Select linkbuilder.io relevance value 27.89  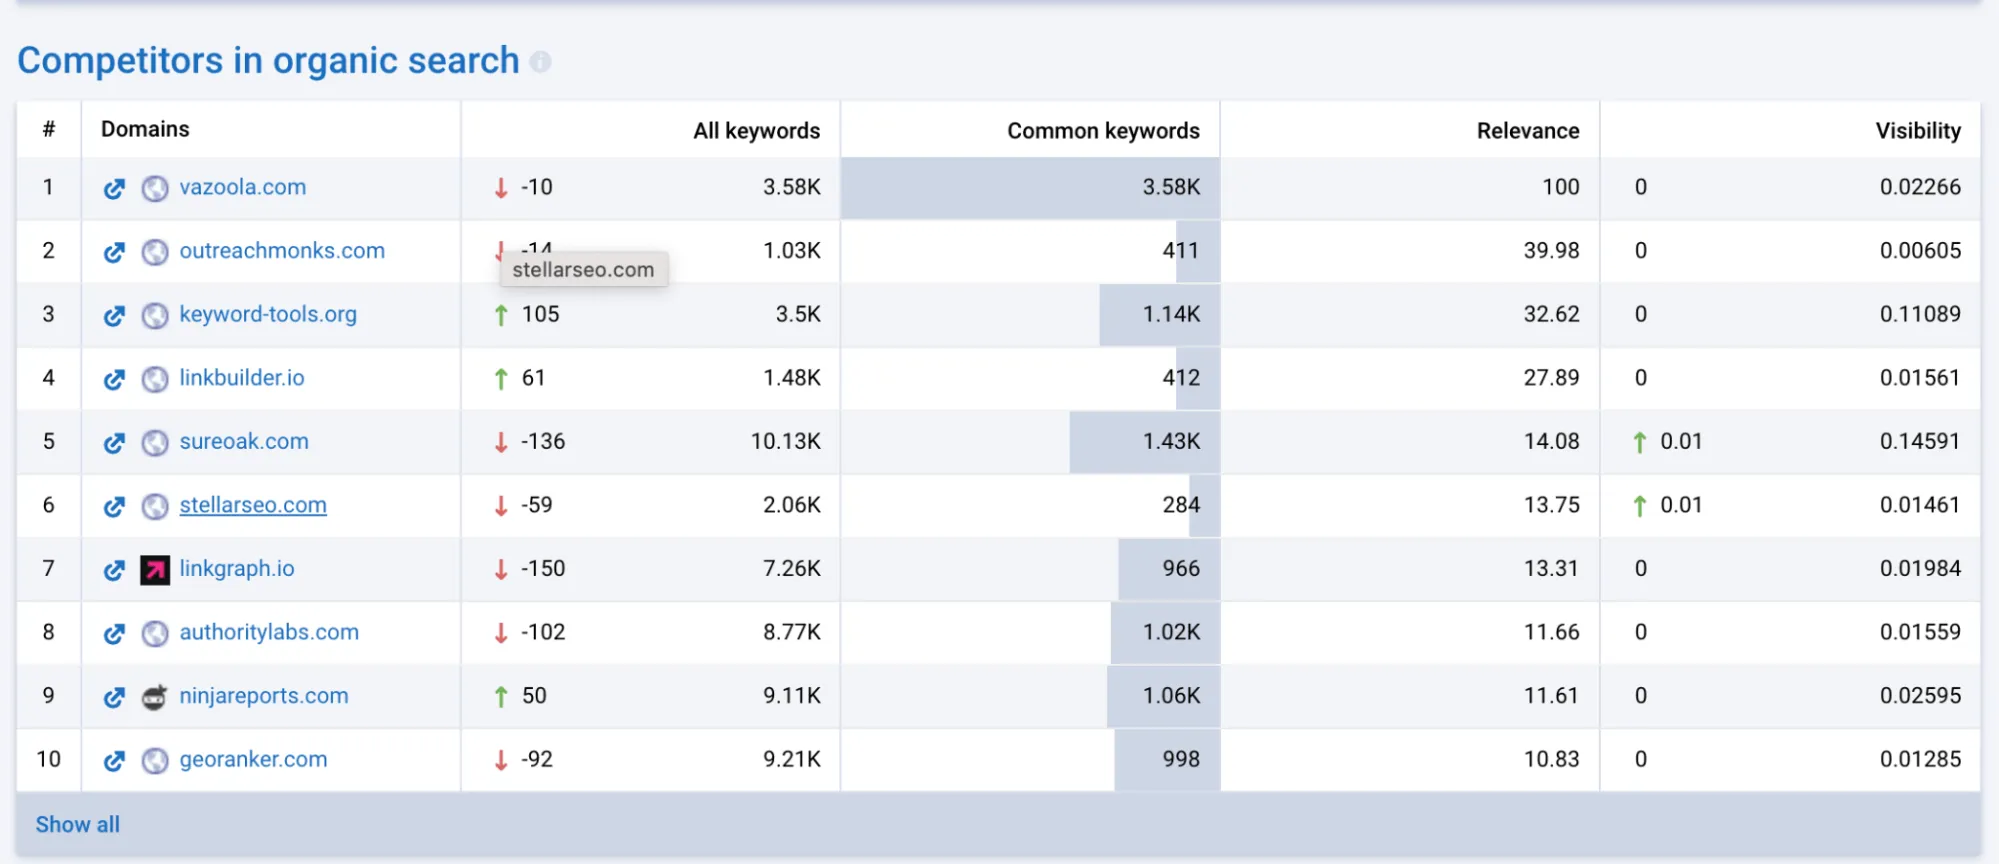point(1551,378)
